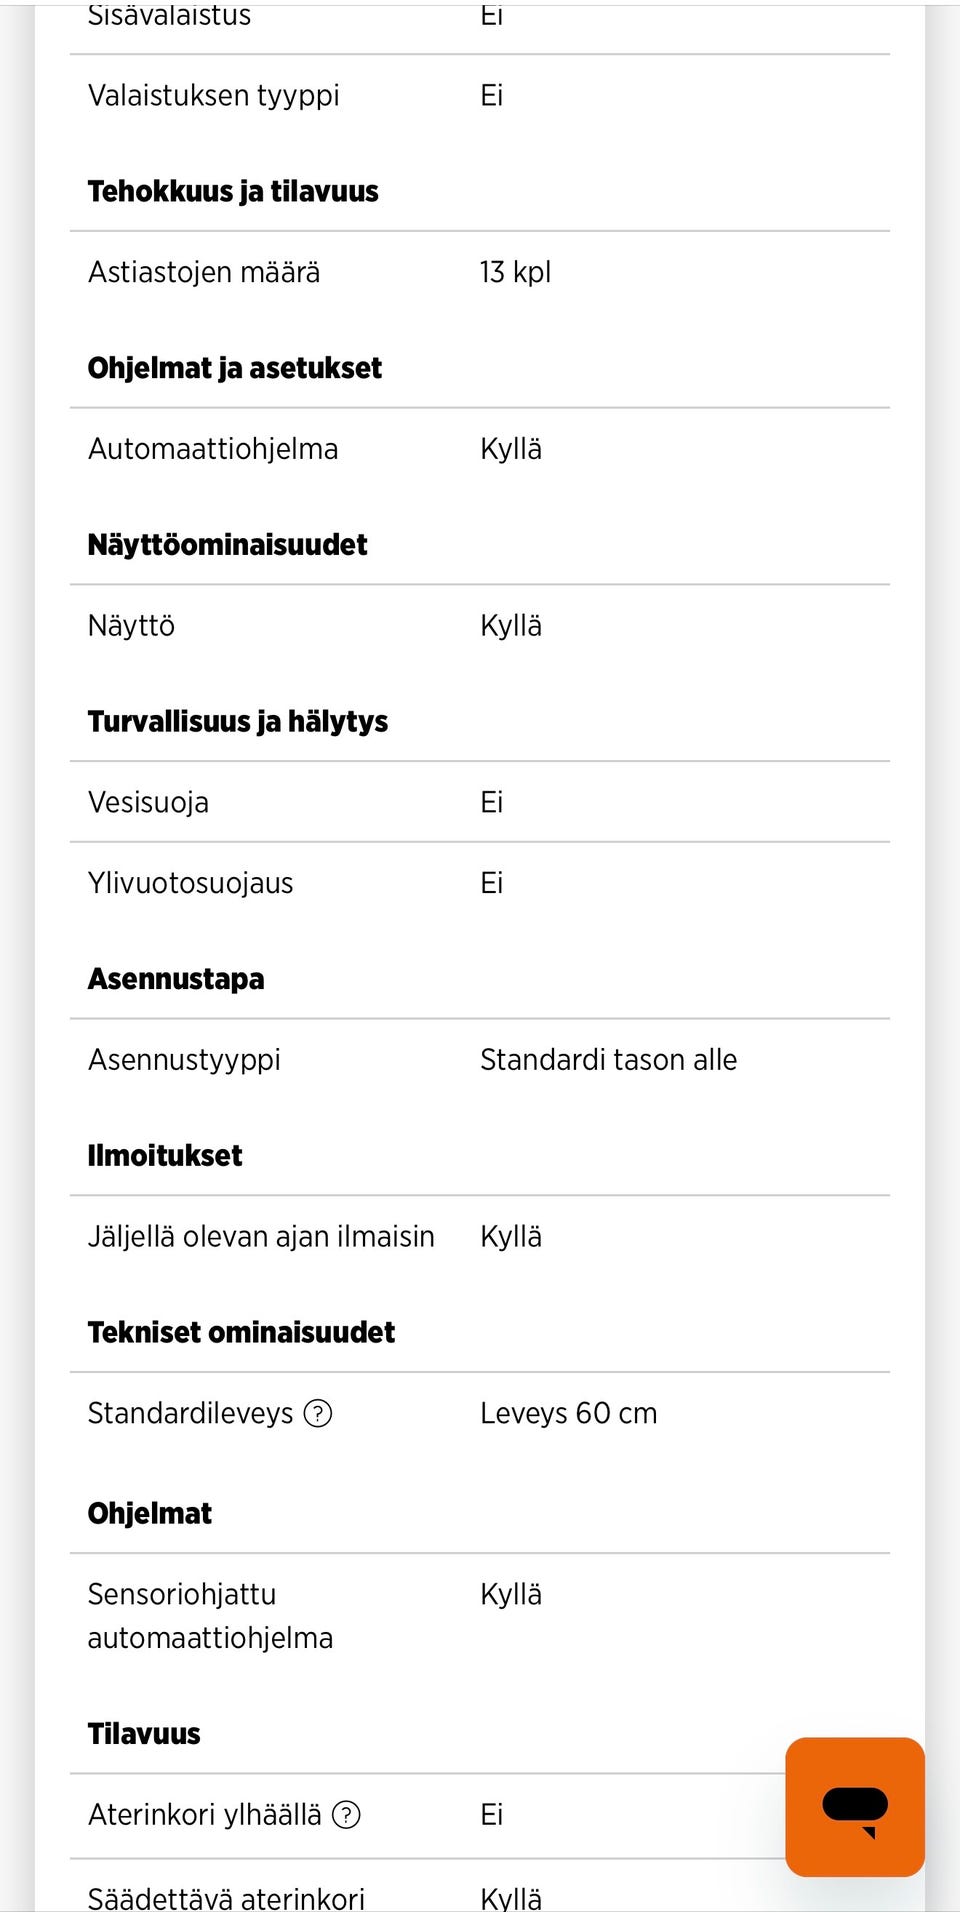Select the Jäljellä olevan ajan ilmaisin label
Screen dimensions: 960x1912
tap(260, 1236)
